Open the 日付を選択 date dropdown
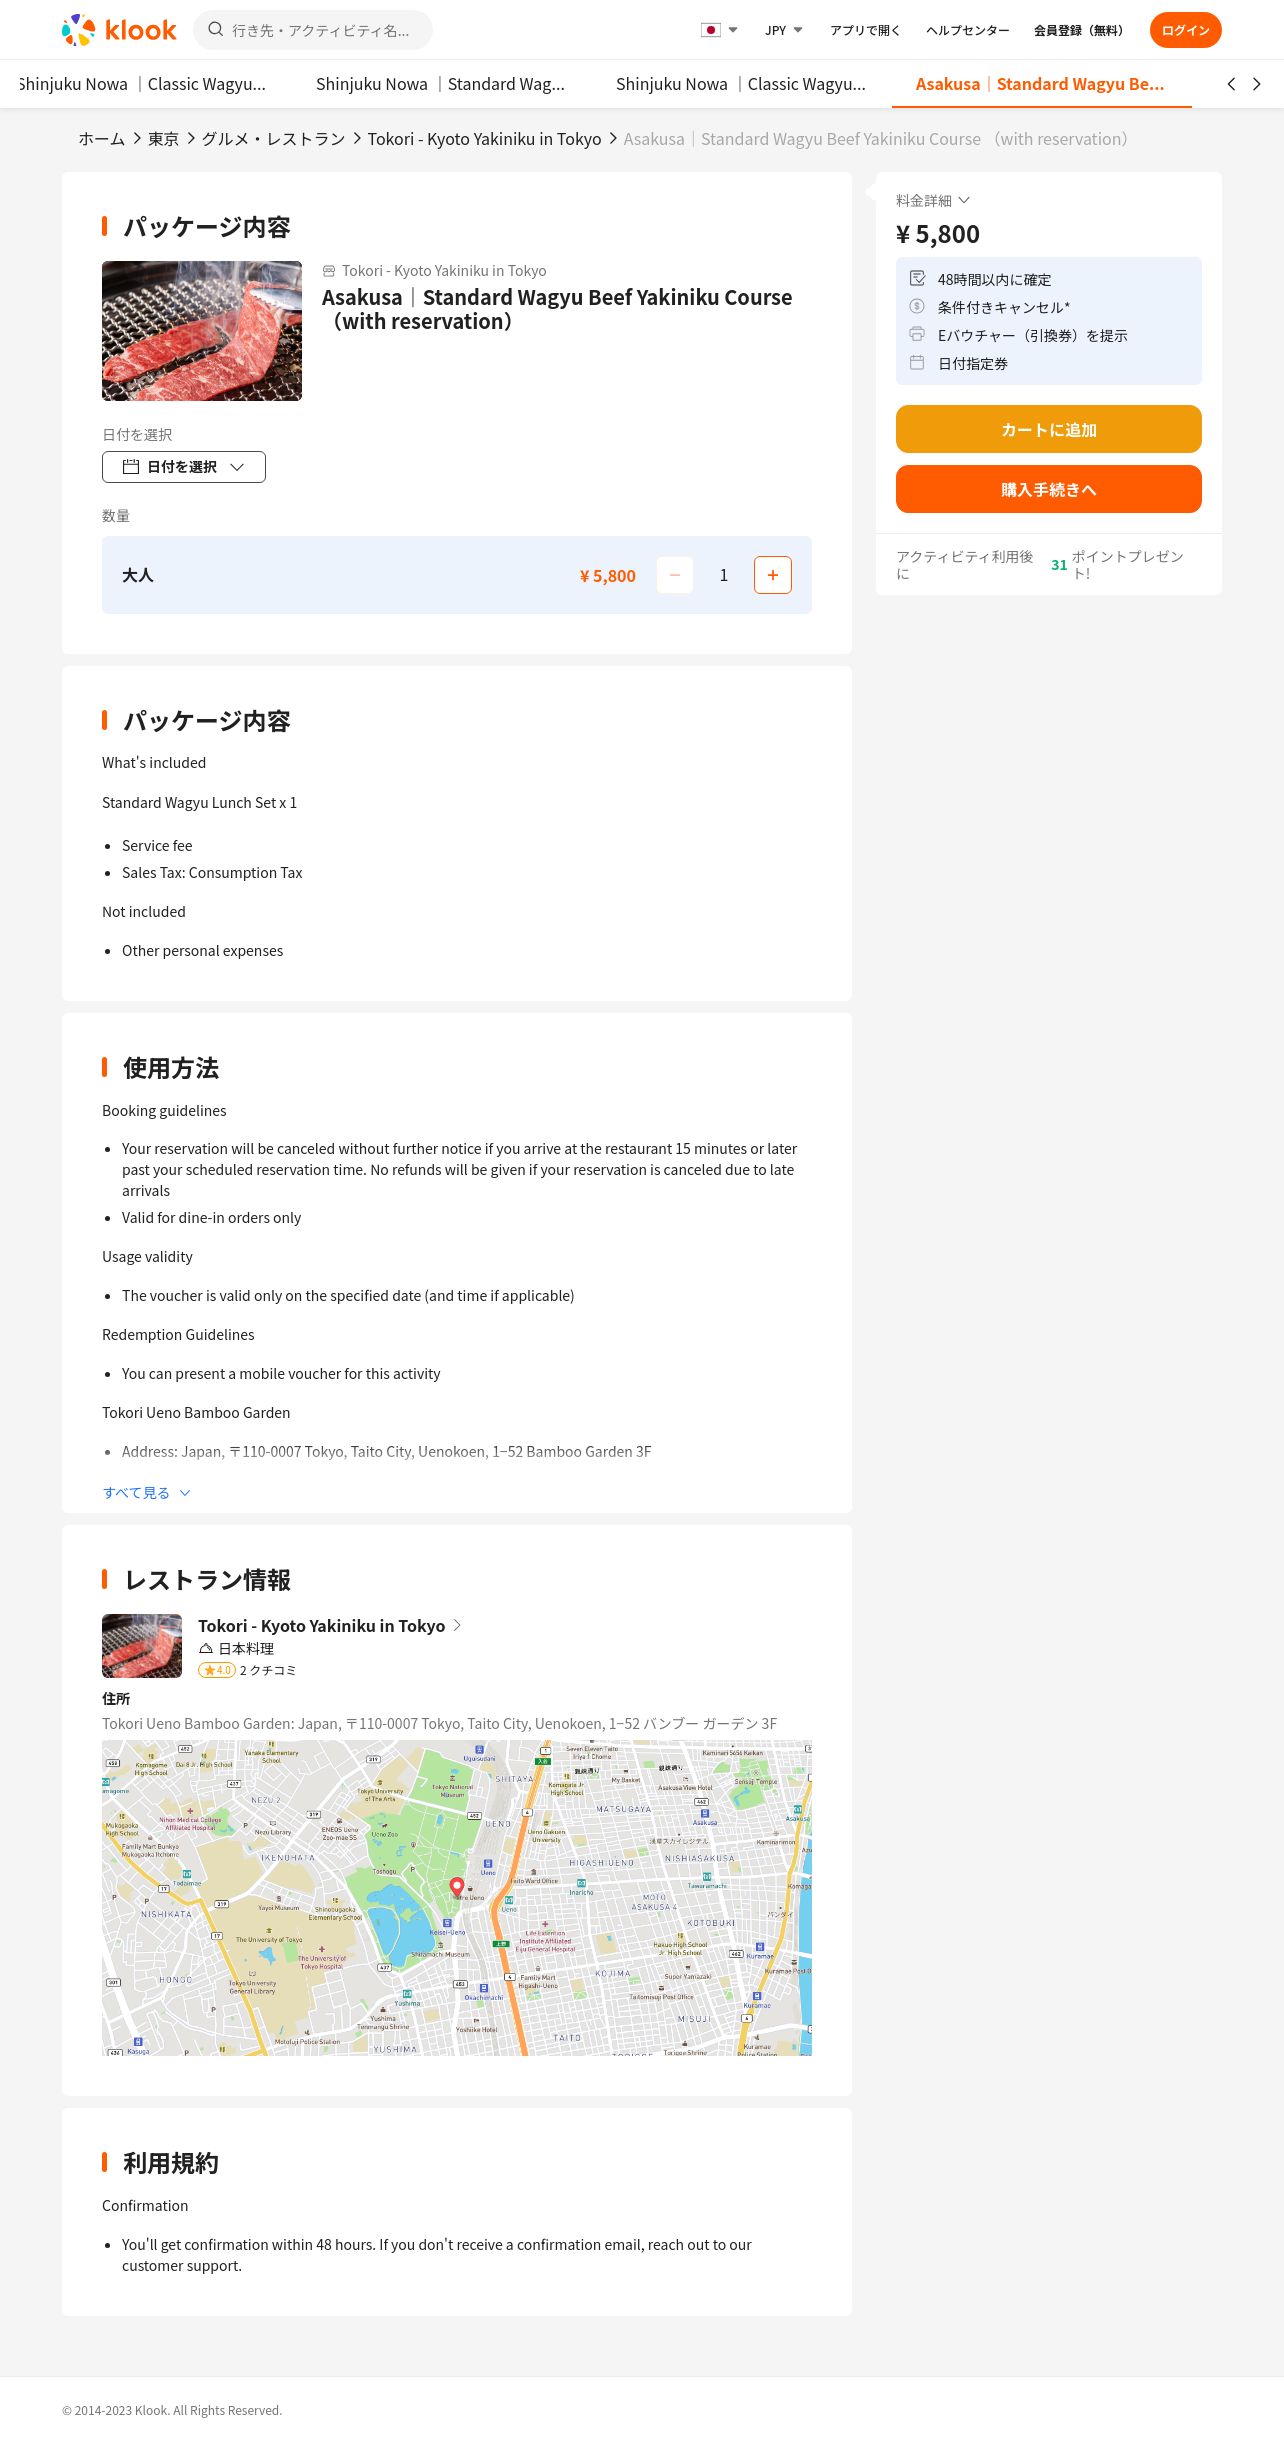Image resolution: width=1284 pixels, height=2448 pixels. (184, 467)
